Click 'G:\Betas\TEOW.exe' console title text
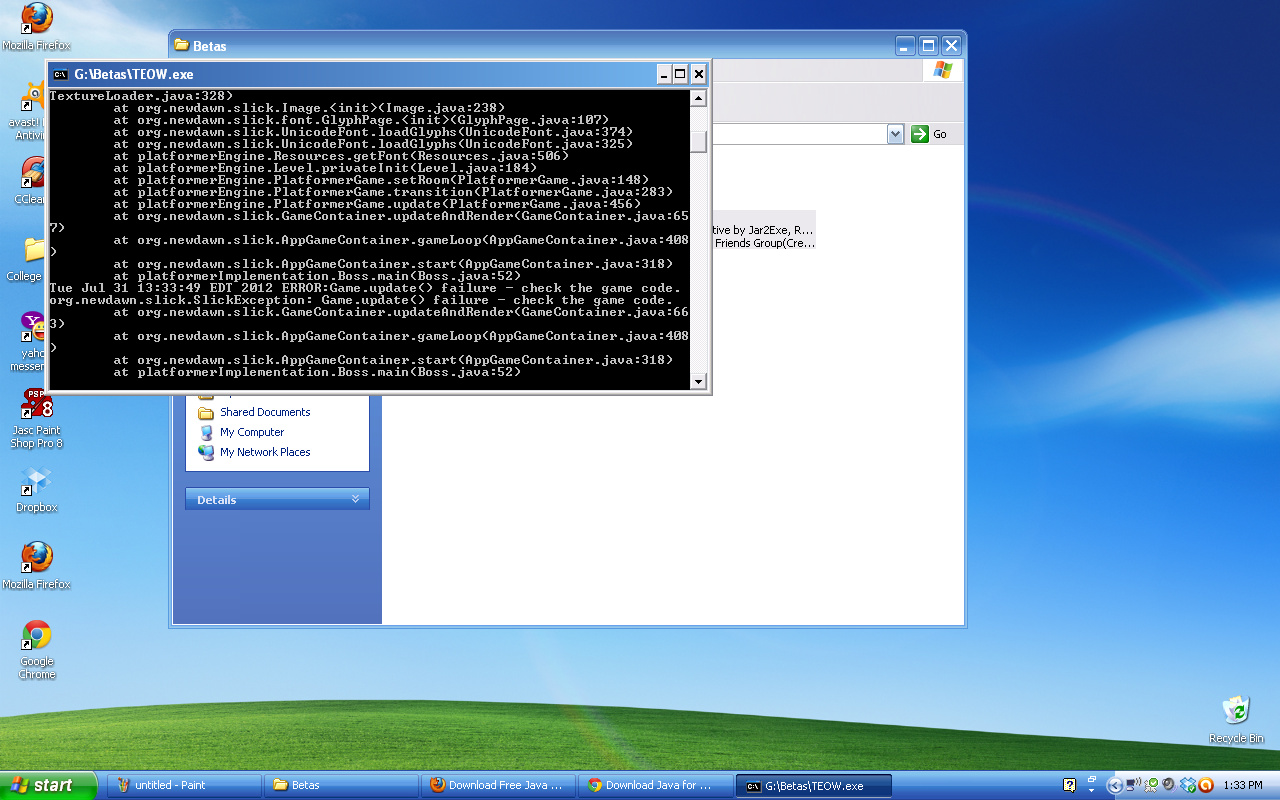Screen dimensions: 1280x800 [134, 74]
